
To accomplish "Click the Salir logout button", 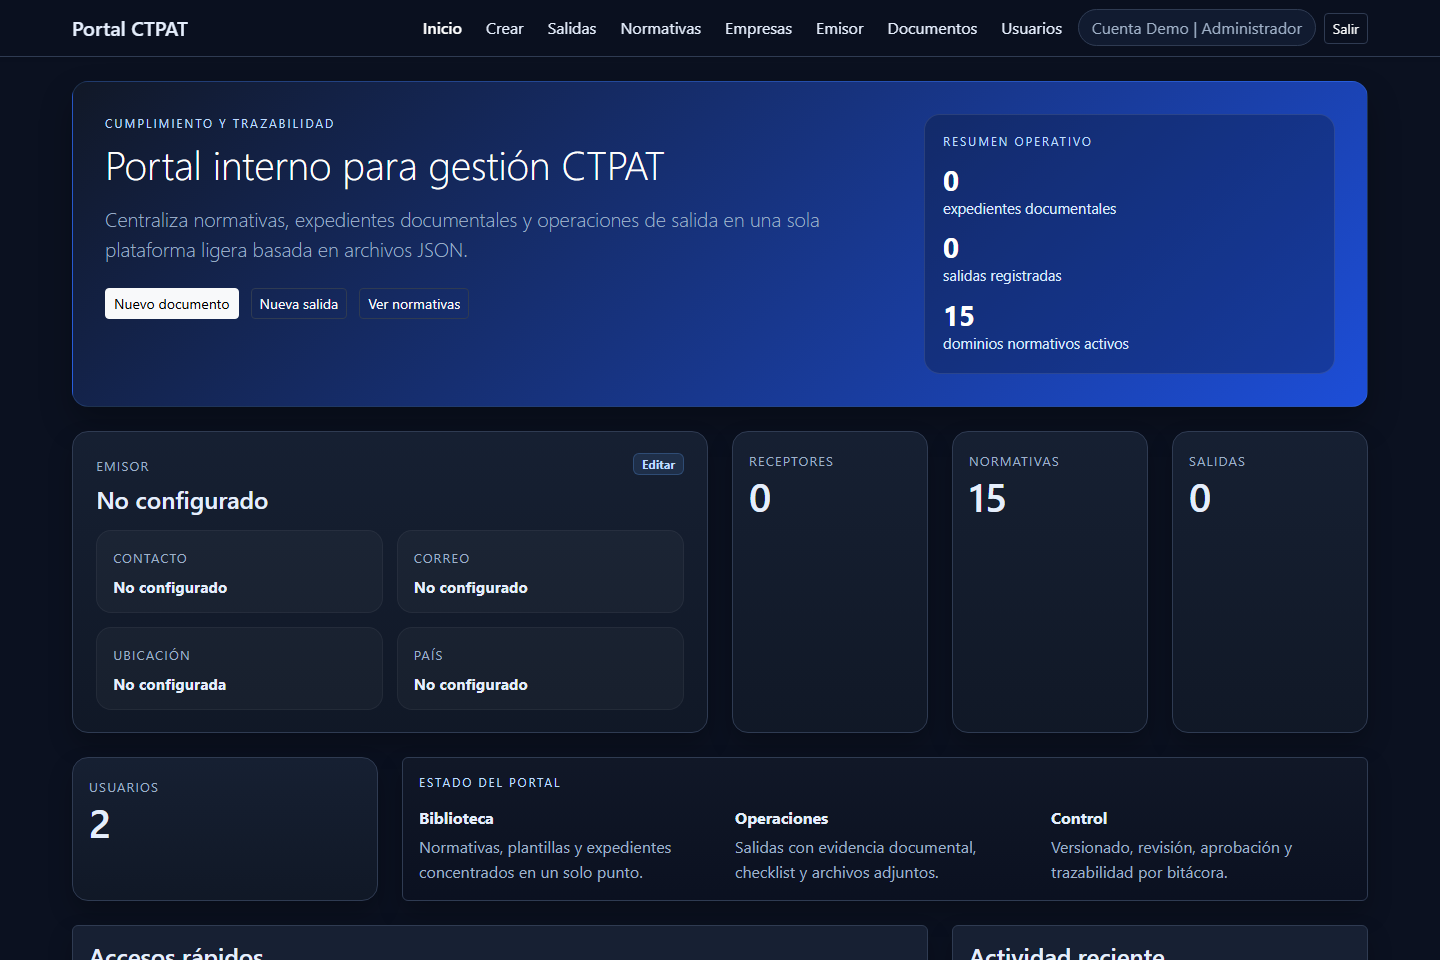I will [x=1345, y=29].
